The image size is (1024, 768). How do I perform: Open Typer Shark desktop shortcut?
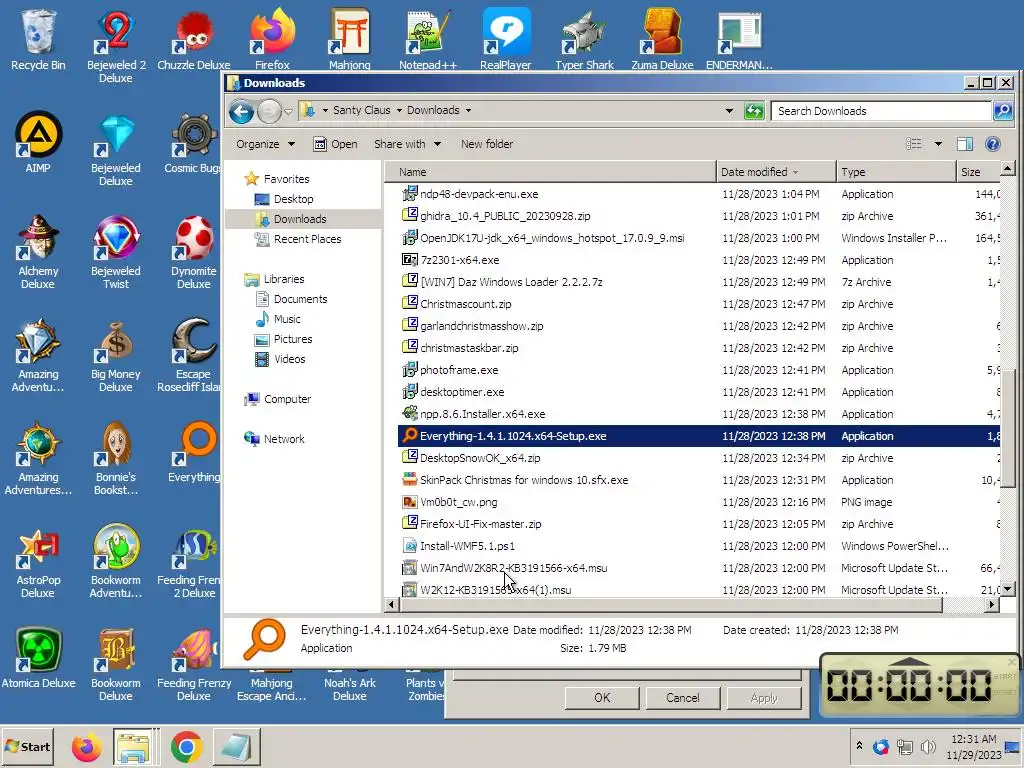tap(584, 39)
